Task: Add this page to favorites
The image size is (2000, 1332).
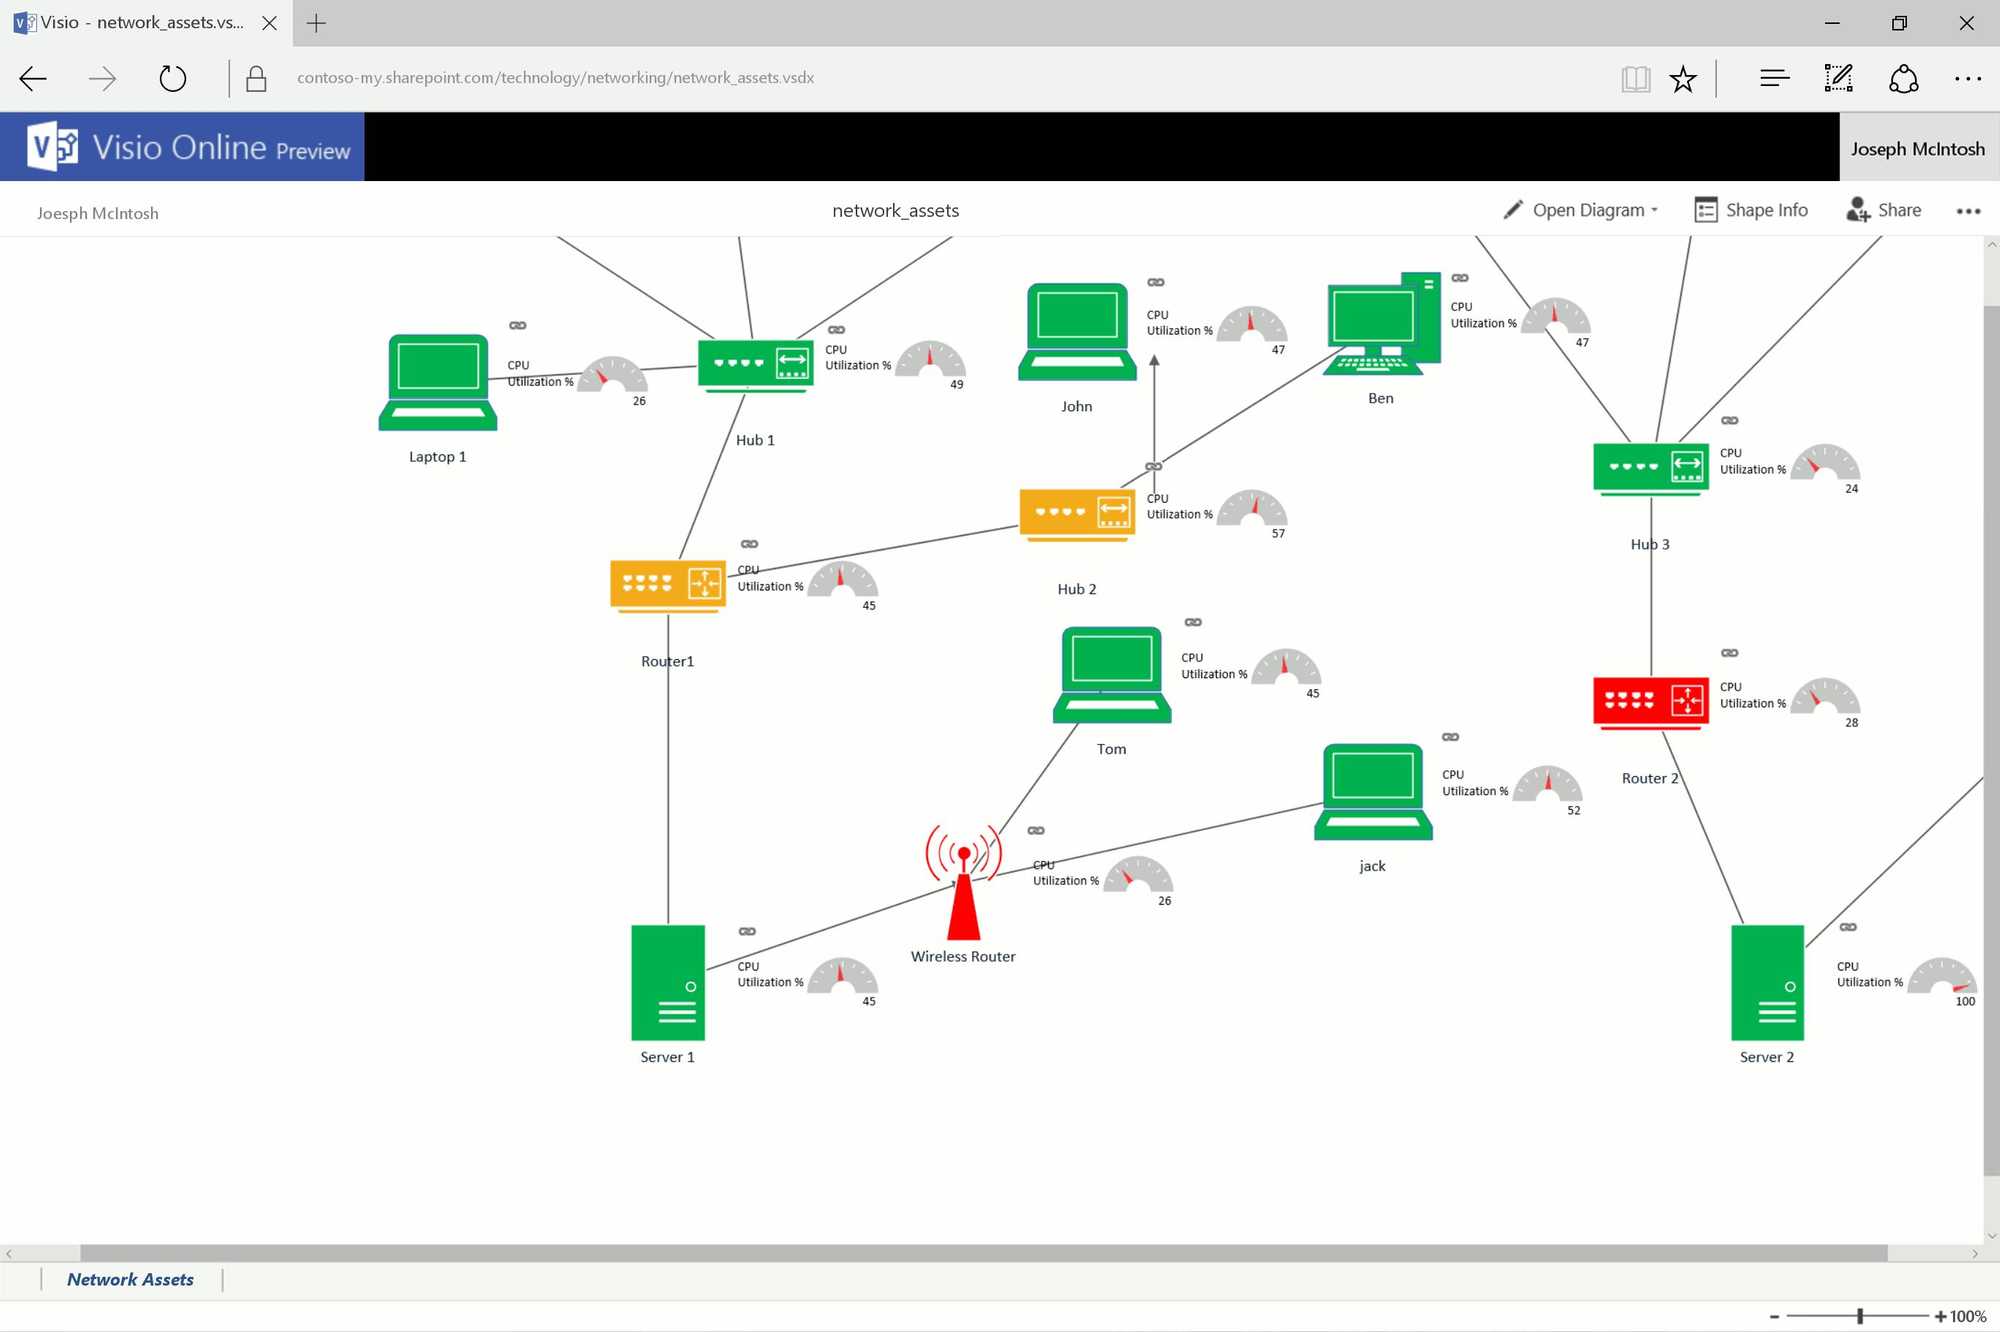Action: click(x=1684, y=78)
